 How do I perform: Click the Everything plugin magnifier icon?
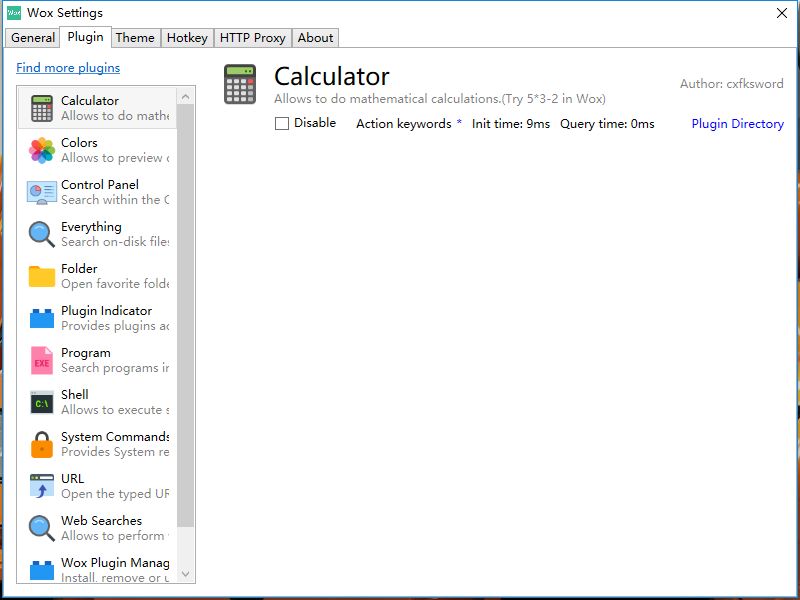42,234
